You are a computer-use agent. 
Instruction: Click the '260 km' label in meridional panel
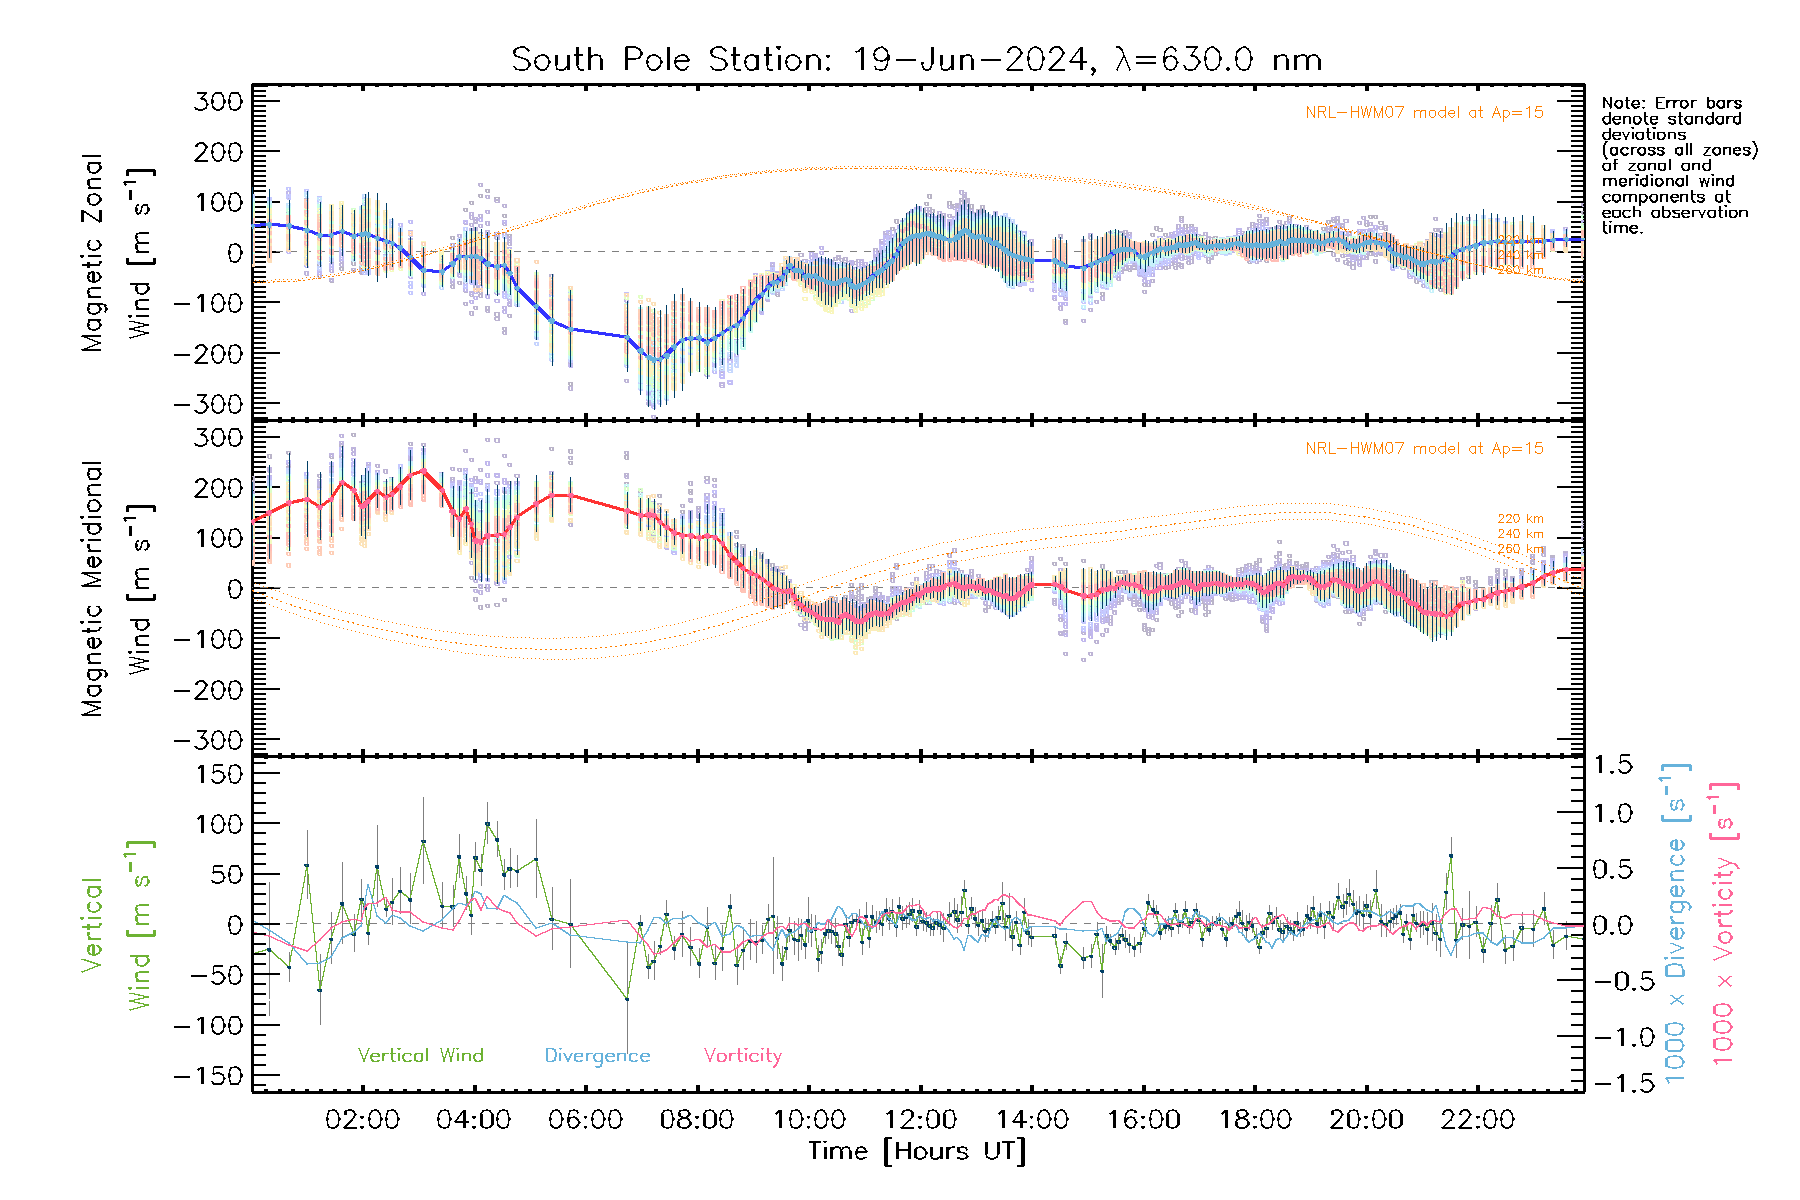pos(1520,549)
